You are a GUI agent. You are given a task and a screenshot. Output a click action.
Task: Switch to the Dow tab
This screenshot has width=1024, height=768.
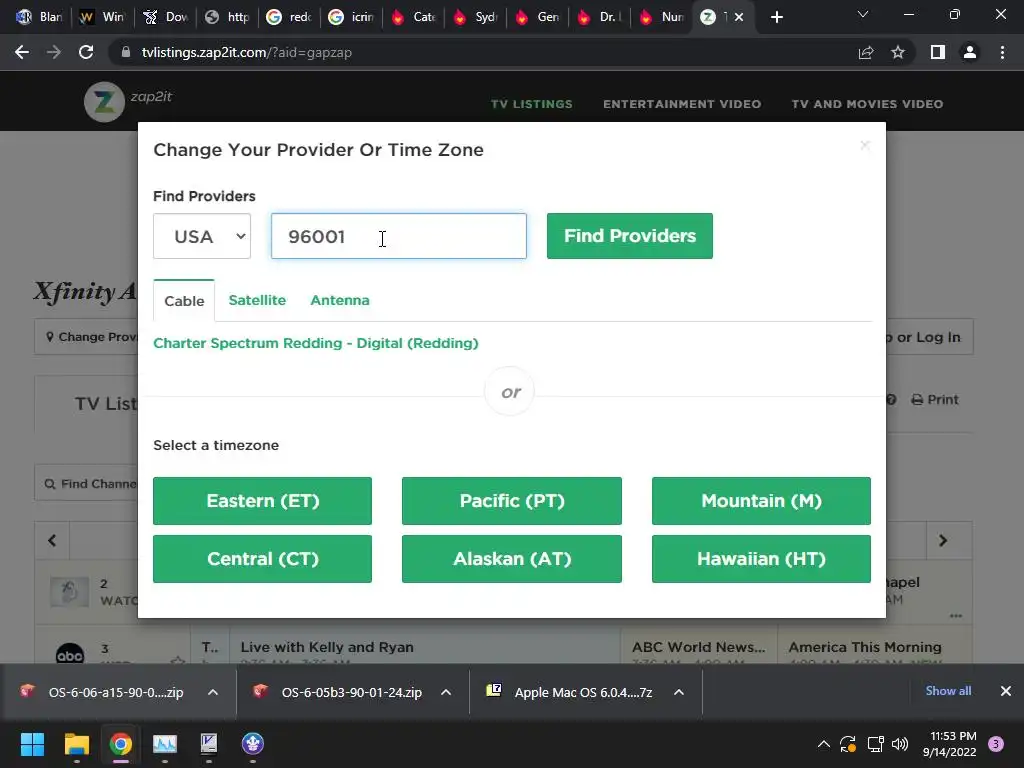165,17
